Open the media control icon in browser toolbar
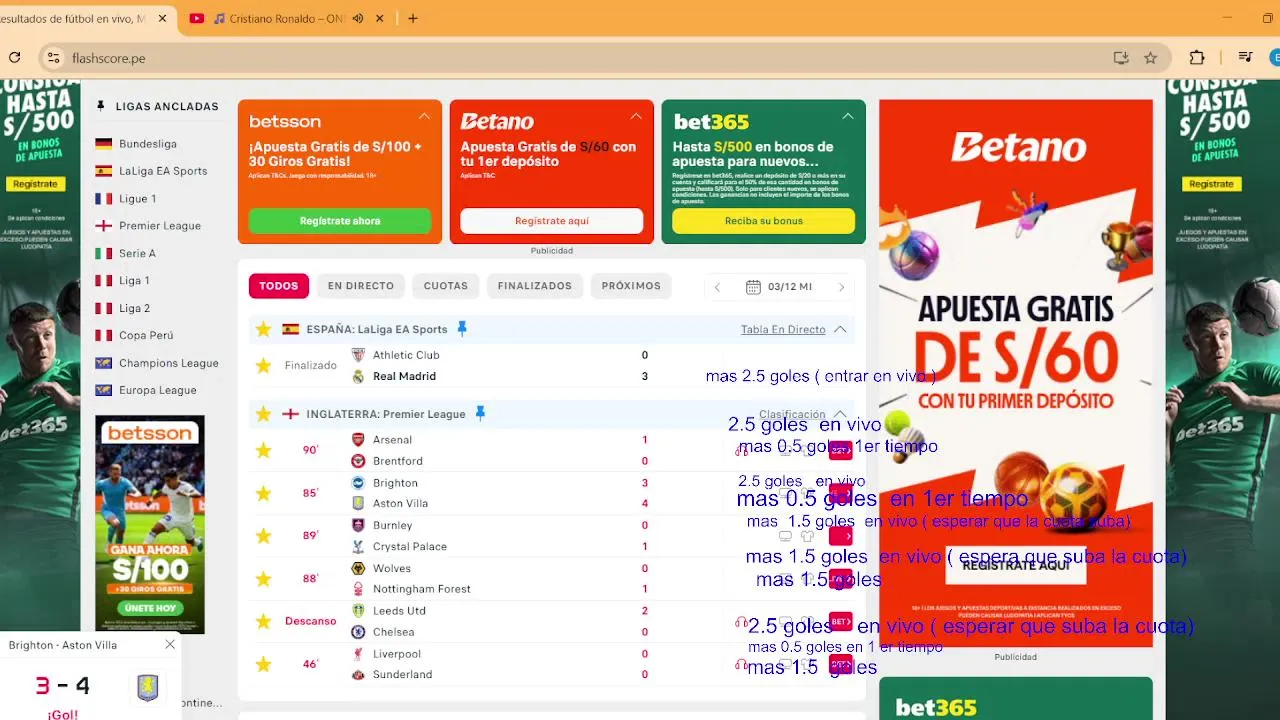1280x720 pixels. pyautogui.click(x=1245, y=58)
